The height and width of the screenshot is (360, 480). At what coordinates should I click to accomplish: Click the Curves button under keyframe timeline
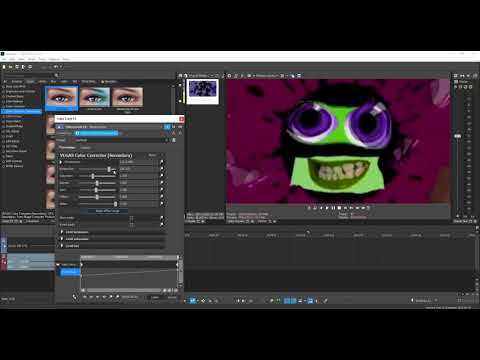pos(172,297)
